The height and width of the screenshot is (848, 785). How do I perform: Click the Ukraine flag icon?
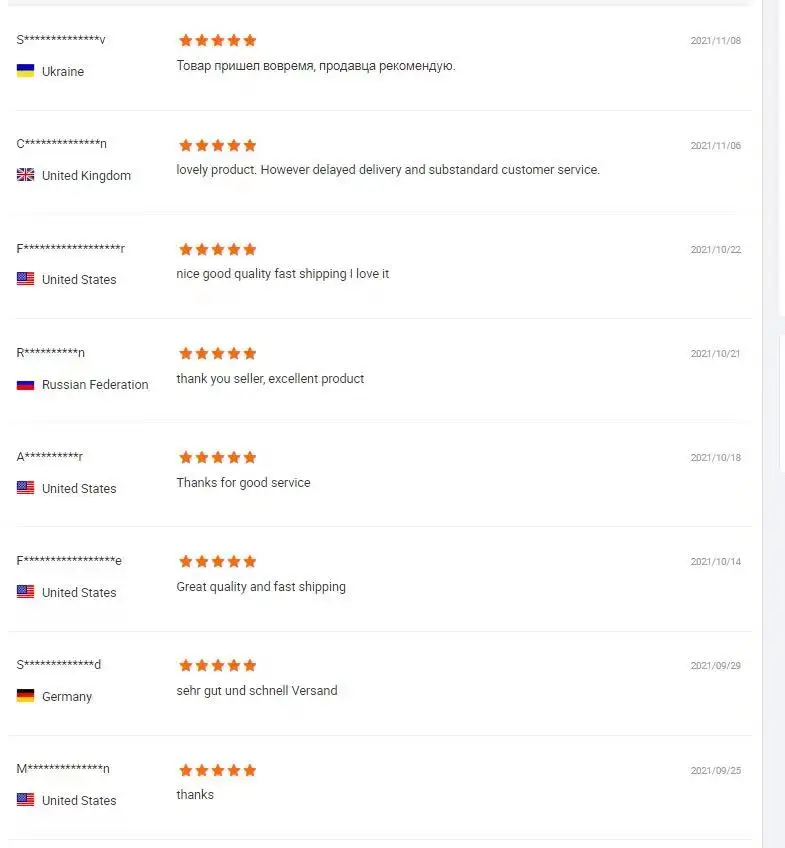pyautogui.click(x=25, y=71)
